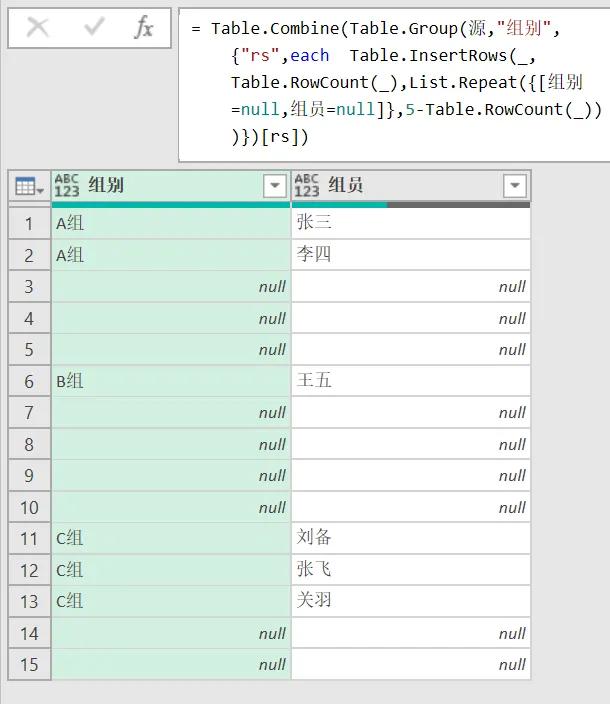The image size is (610, 704).
Task: Select row number 2
Action: (29, 255)
